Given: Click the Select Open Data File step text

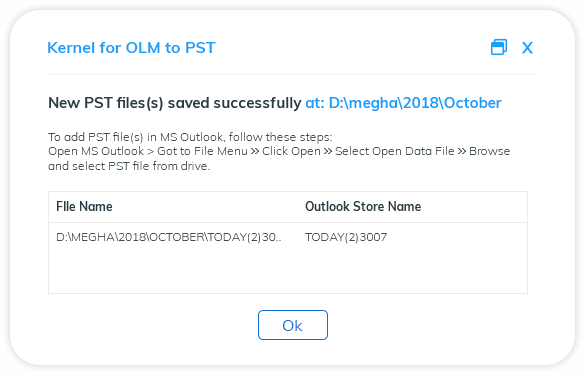Looking at the screenshot, I should tap(395, 151).
